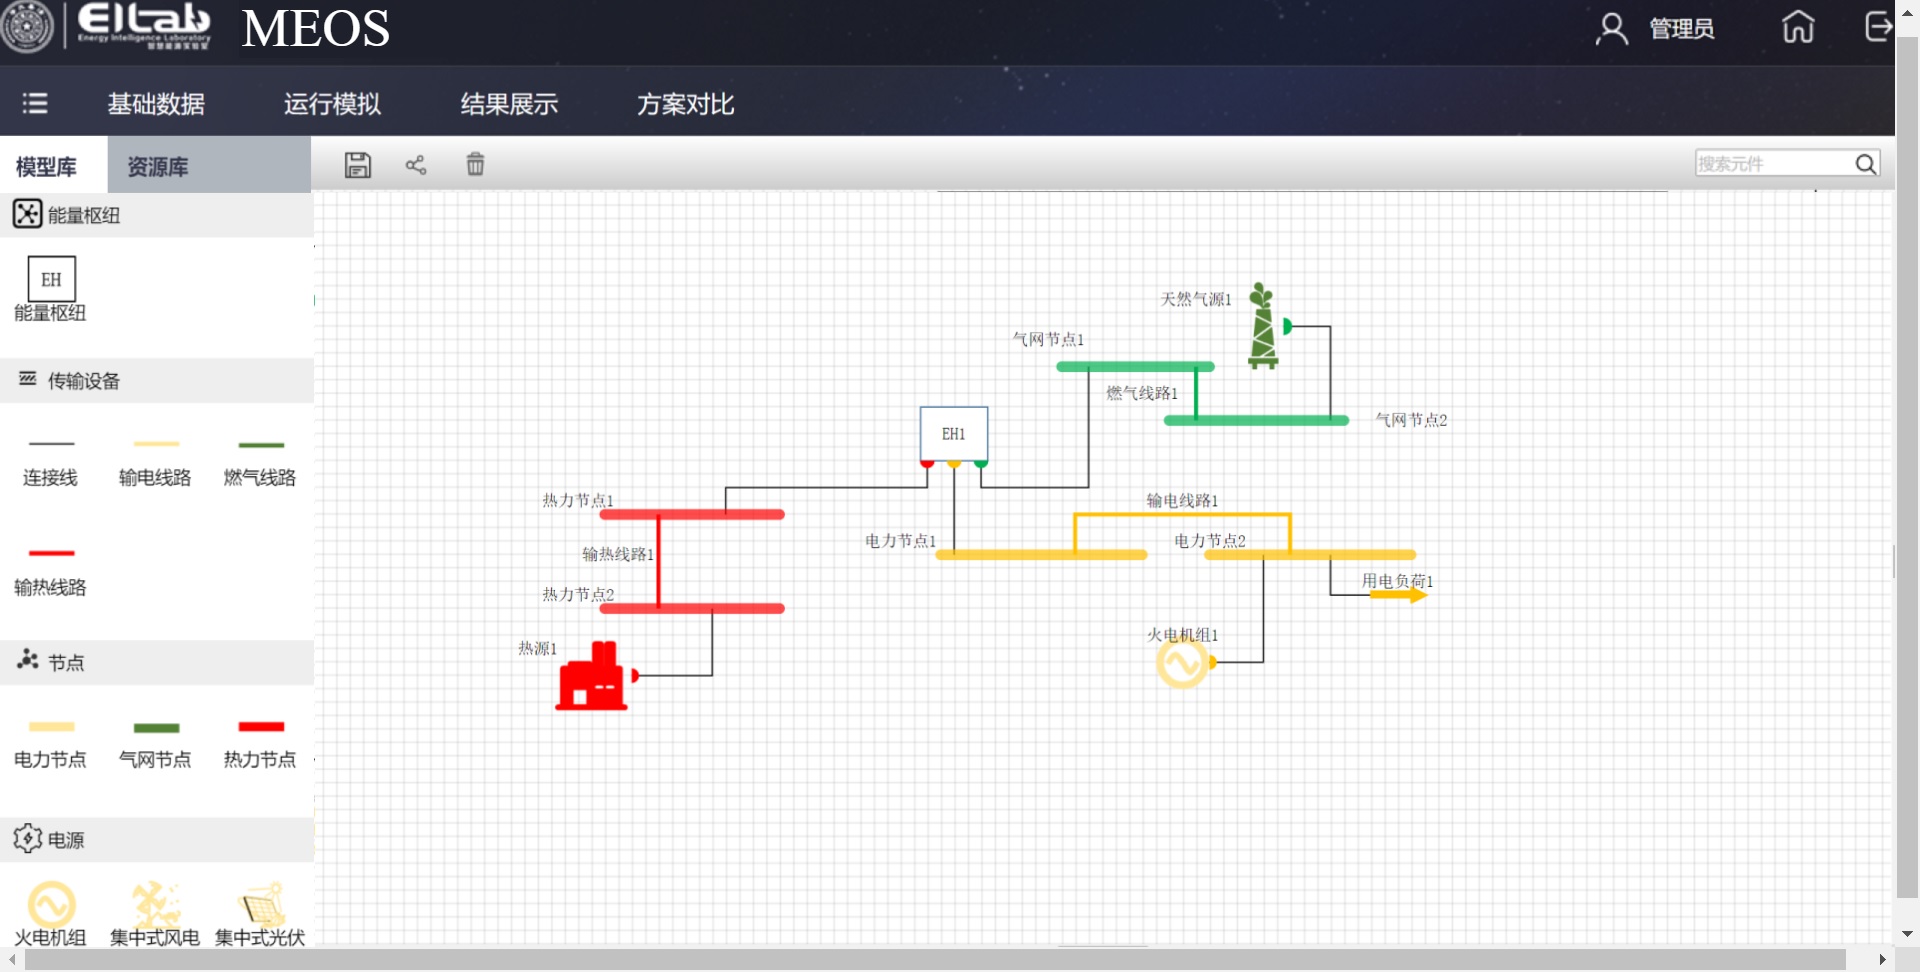This screenshot has width=1920, height=972.
Task: Select the red 热力节点 swatch
Action: [x=261, y=727]
